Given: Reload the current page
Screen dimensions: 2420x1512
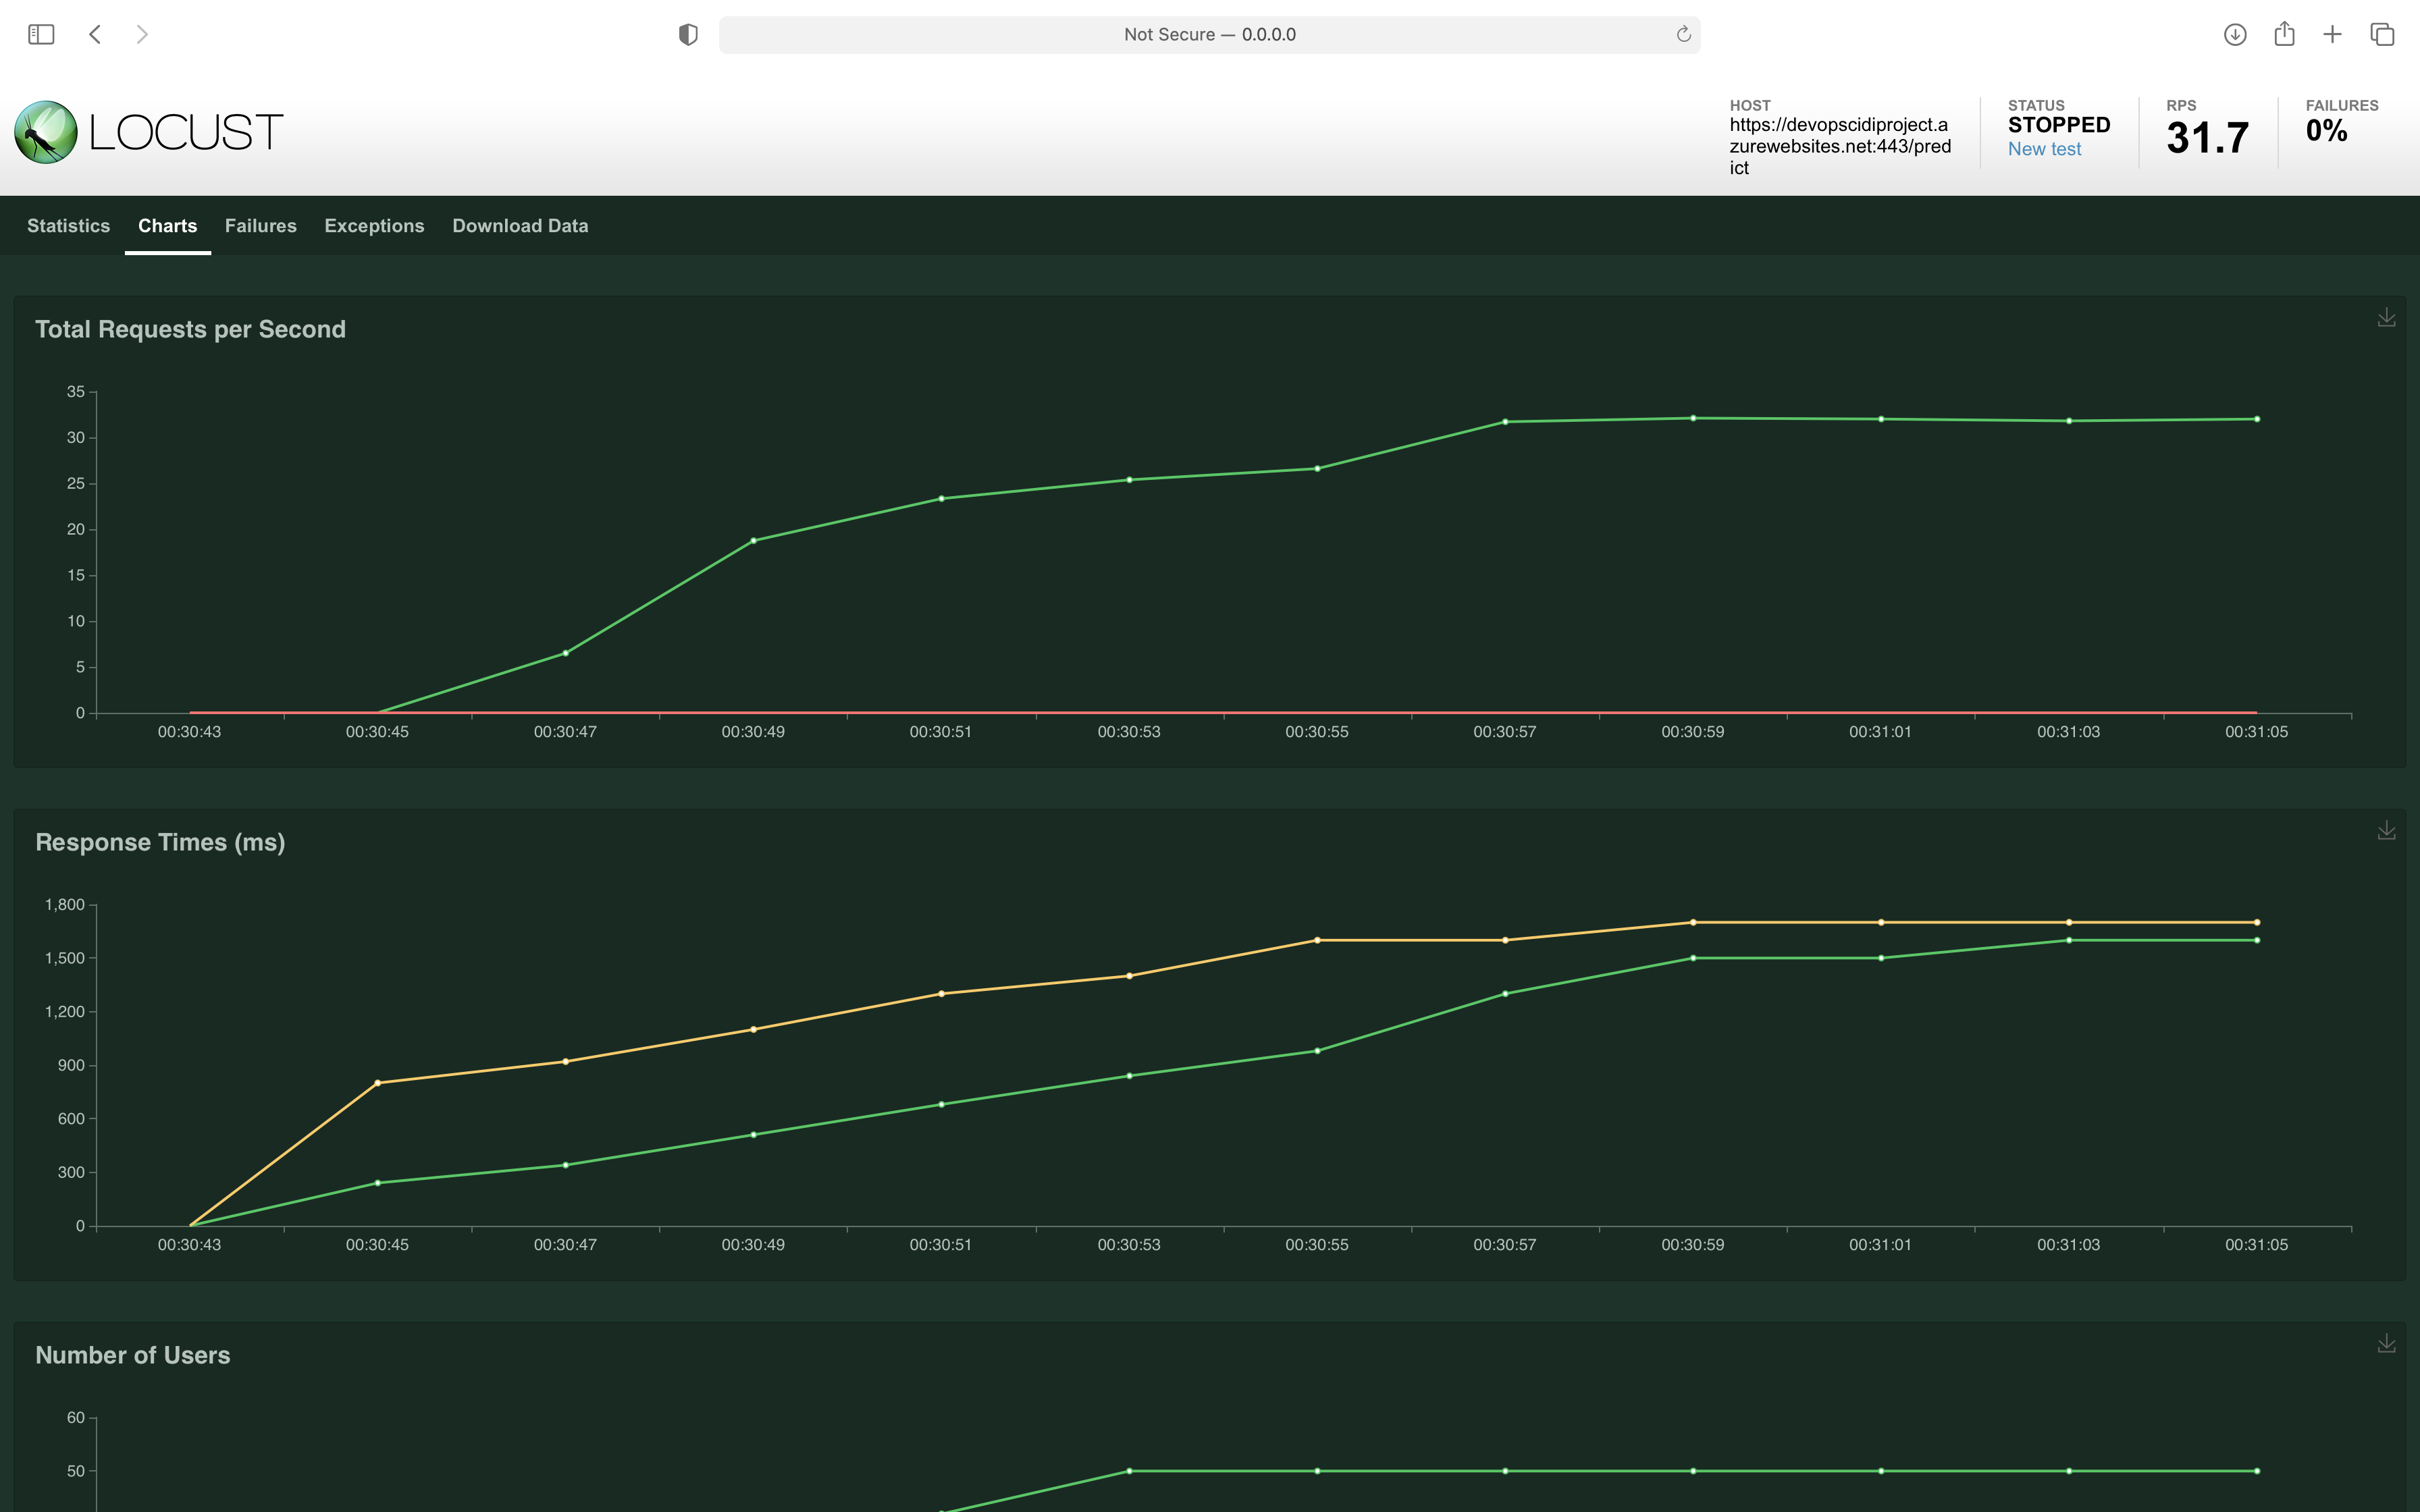Looking at the screenshot, I should pos(1683,35).
